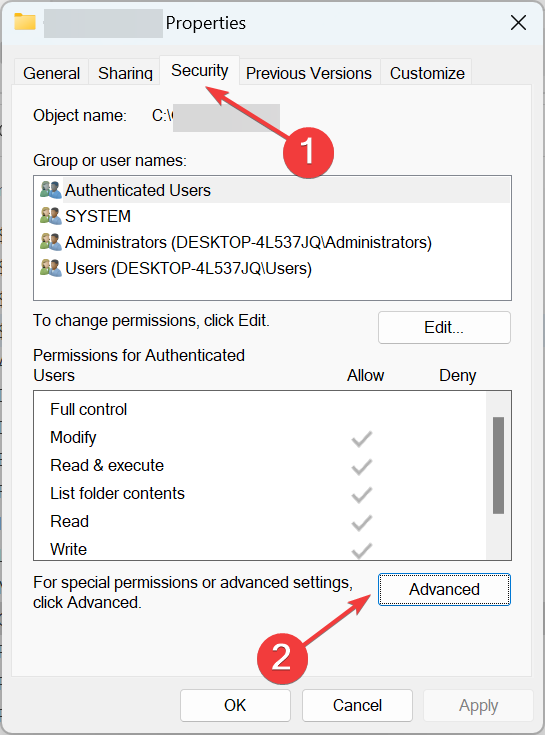Screen dimensions: 545x735
Task: Open Advanced security settings
Action: coord(444,589)
